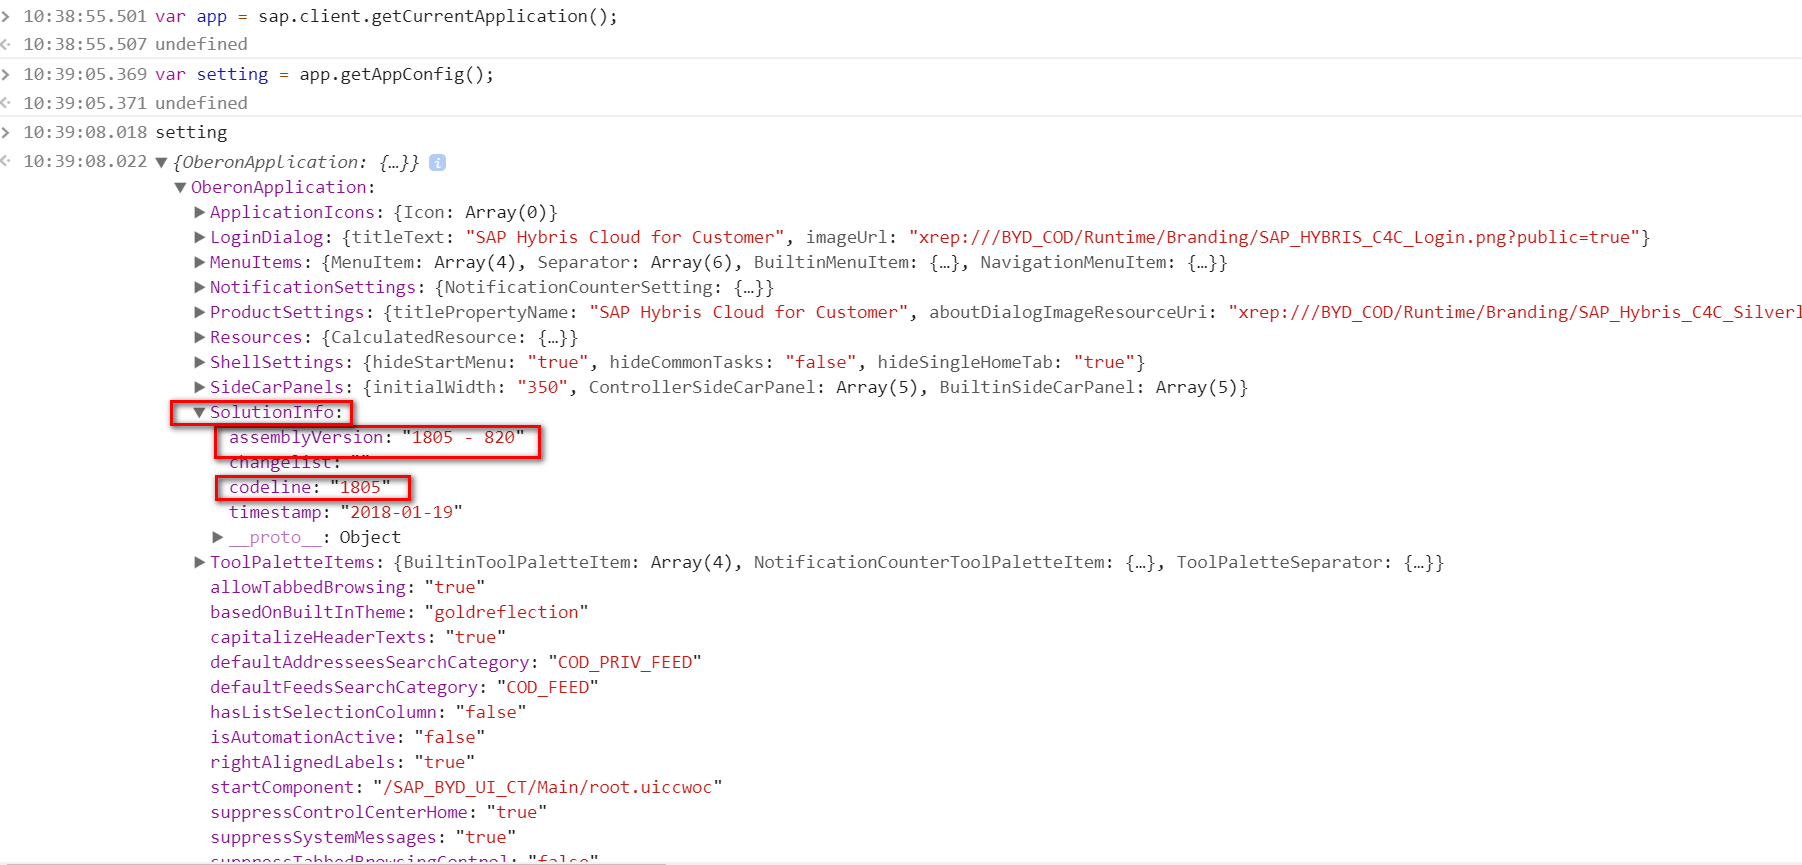This screenshot has width=1802, height=865.
Task: Click the isAutomationActive property
Action: coord(303,737)
